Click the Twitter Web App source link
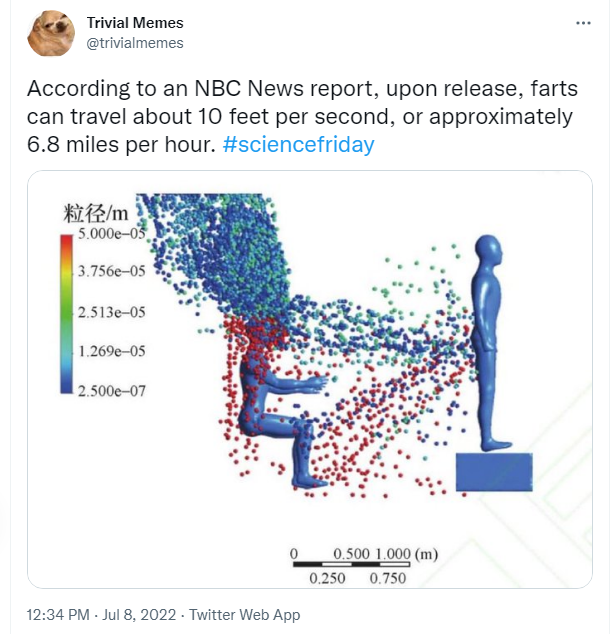 coord(244,615)
